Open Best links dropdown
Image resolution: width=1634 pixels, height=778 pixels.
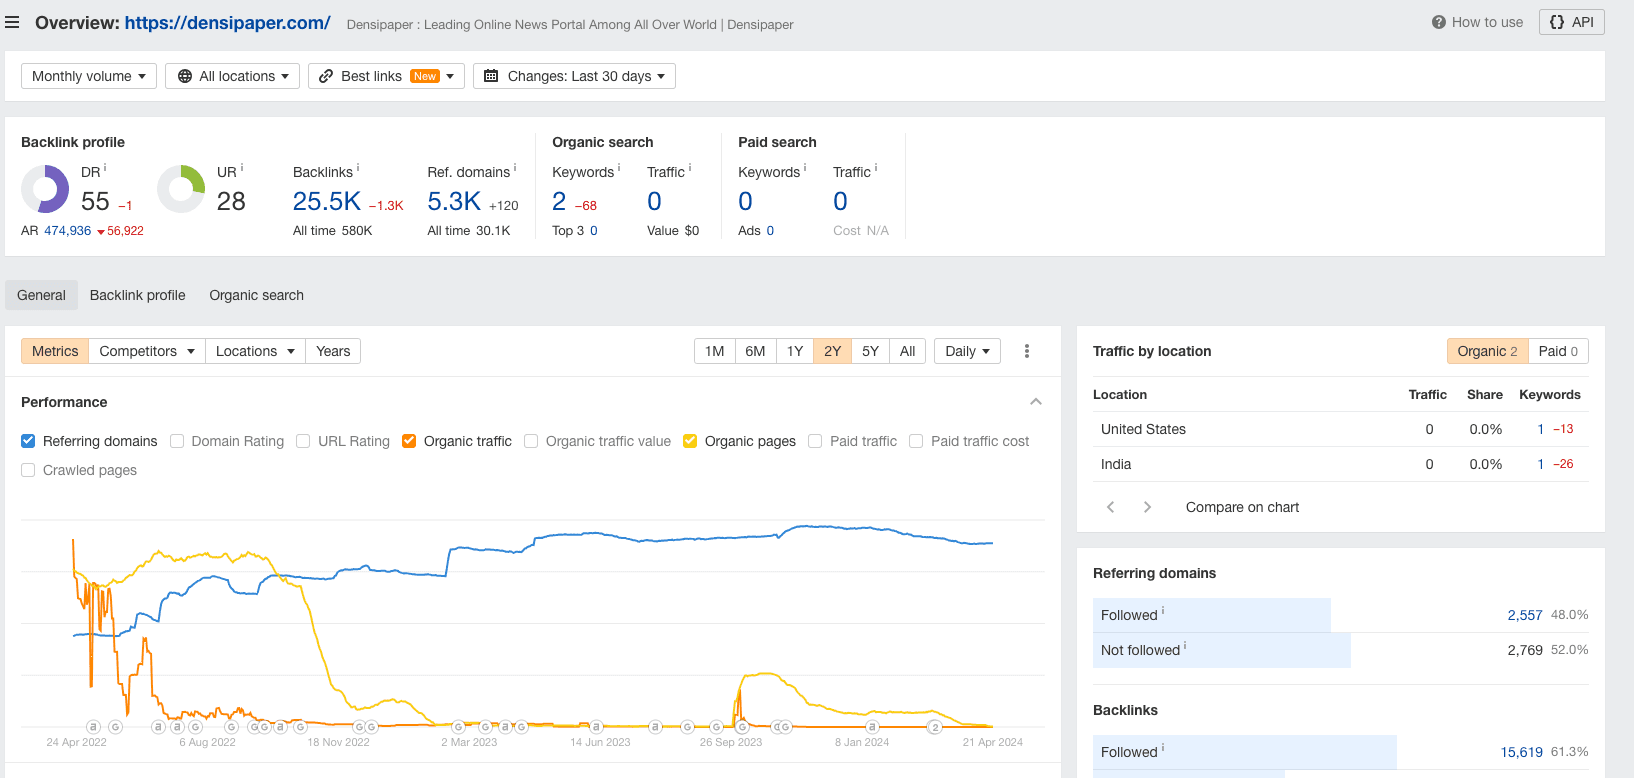point(386,76)
